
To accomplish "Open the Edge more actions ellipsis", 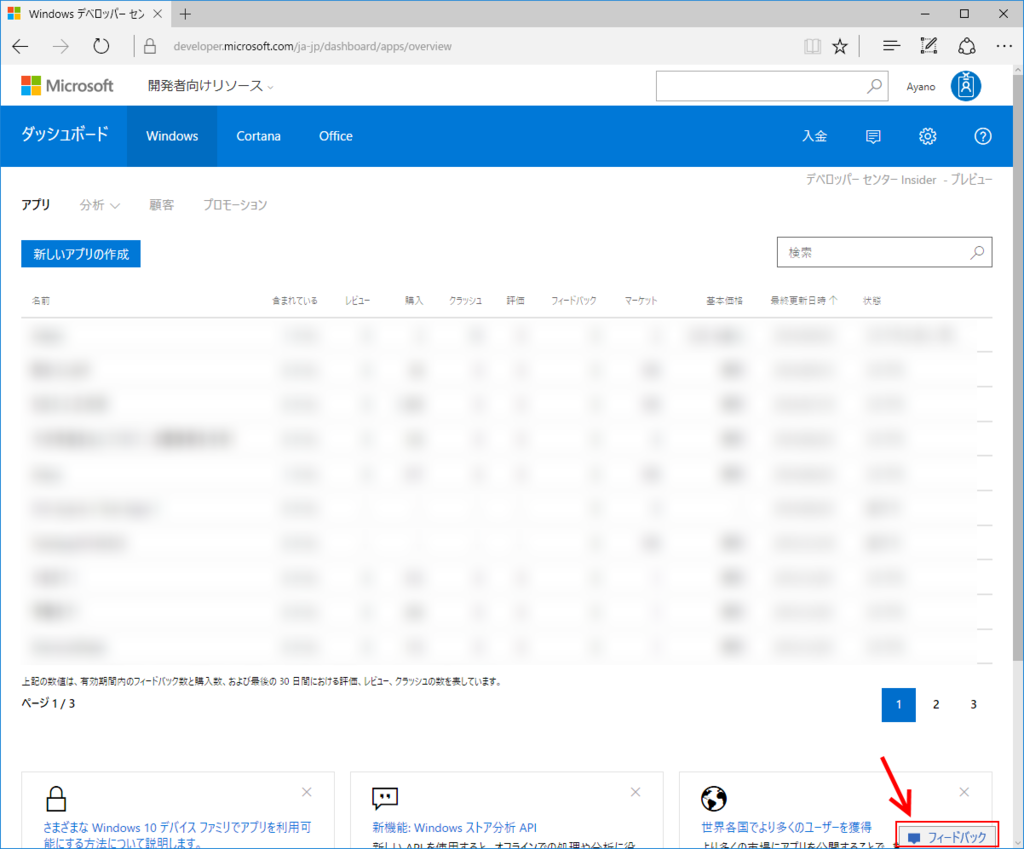I will 1004,46.
